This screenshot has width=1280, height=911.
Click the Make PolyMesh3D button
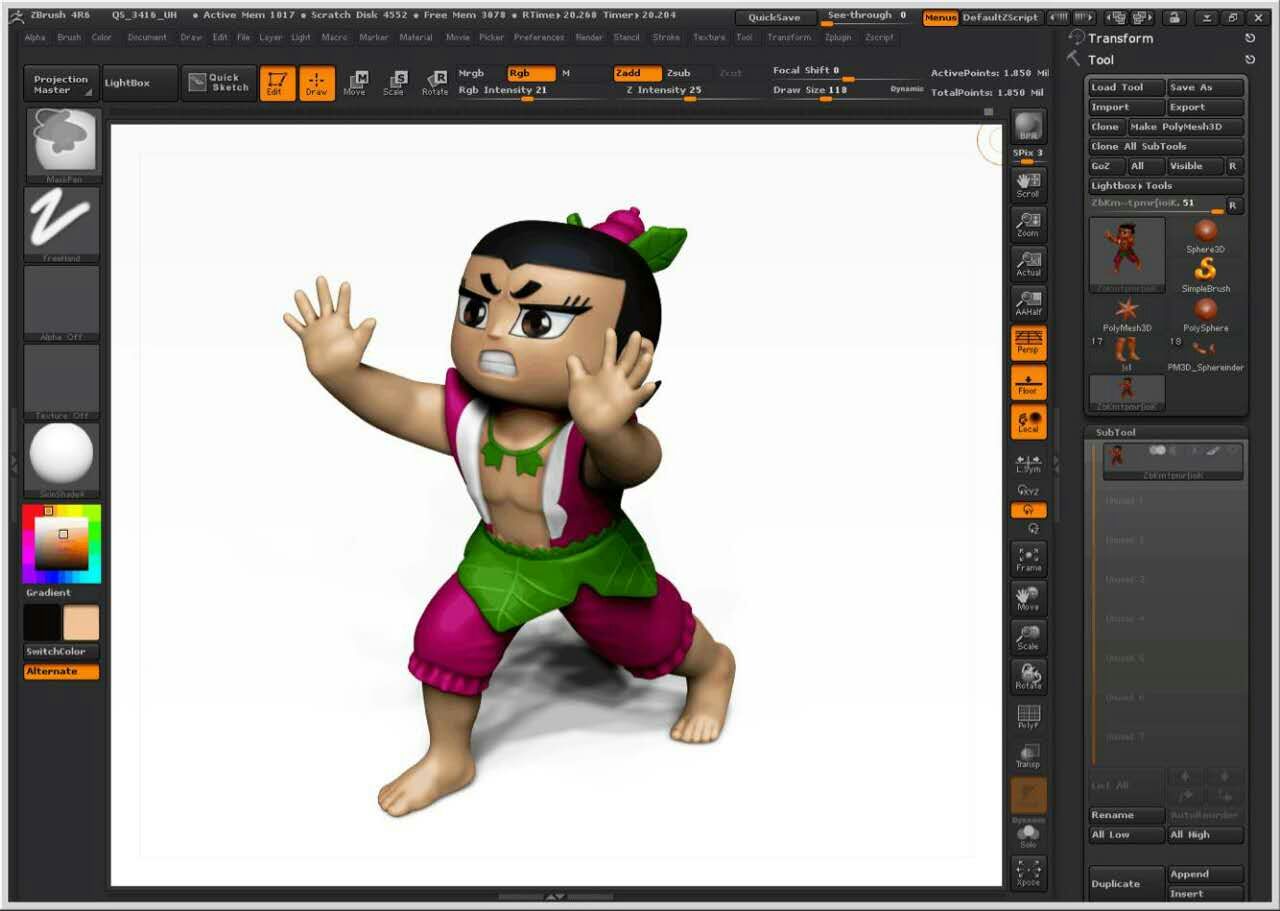point(1186,127)
